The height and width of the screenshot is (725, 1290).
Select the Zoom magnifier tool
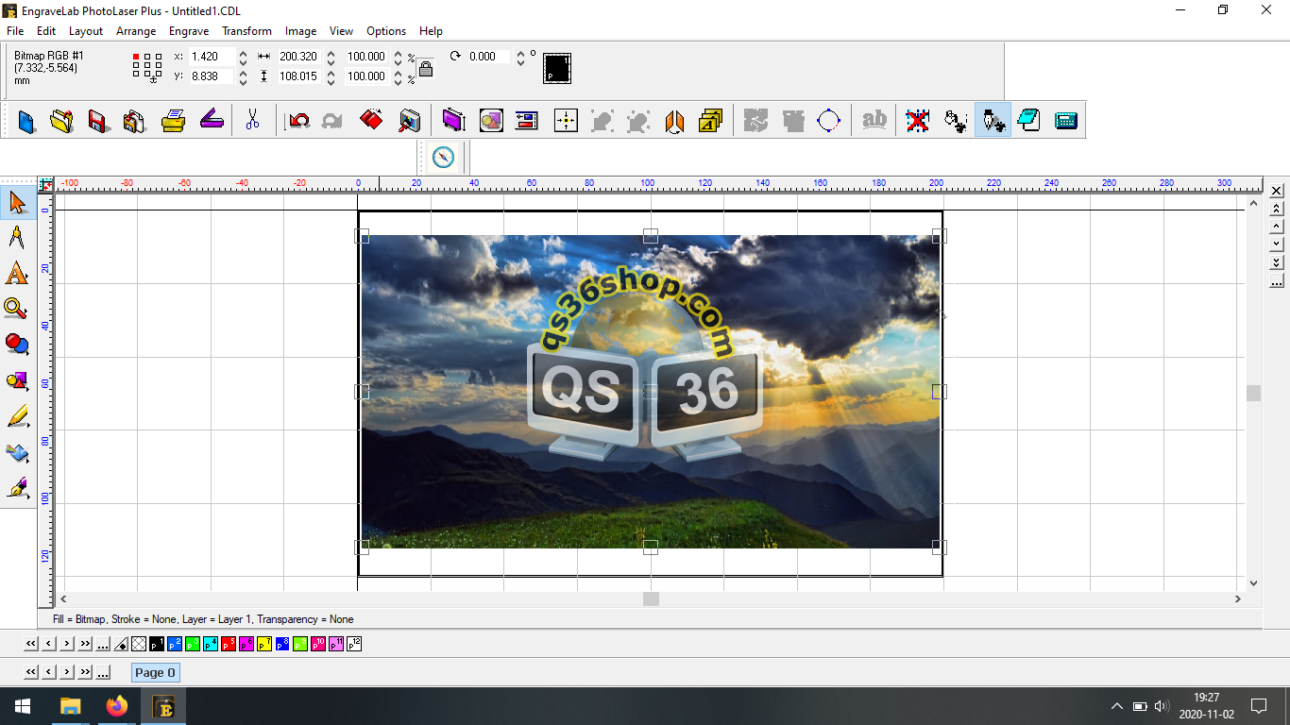[x=17, y=309]
